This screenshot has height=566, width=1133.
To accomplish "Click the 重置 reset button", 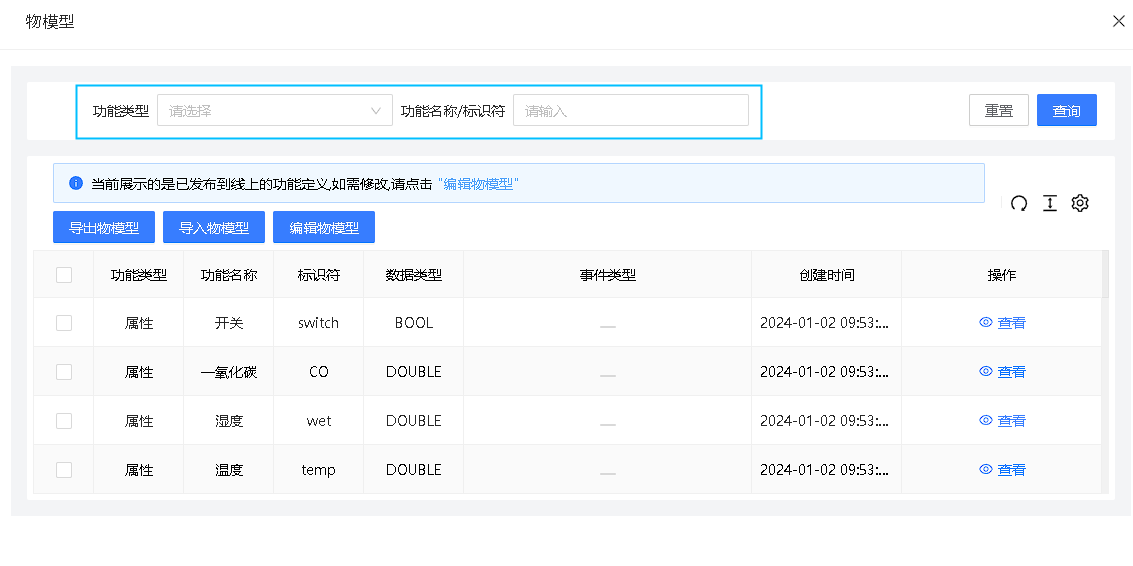I will [x=998, y=111].
